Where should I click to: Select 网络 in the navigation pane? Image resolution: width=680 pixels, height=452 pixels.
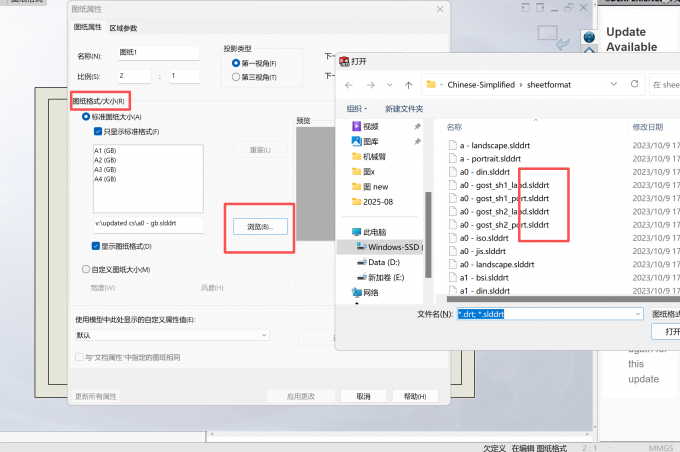pyautogui.click(x=370, y=293)
